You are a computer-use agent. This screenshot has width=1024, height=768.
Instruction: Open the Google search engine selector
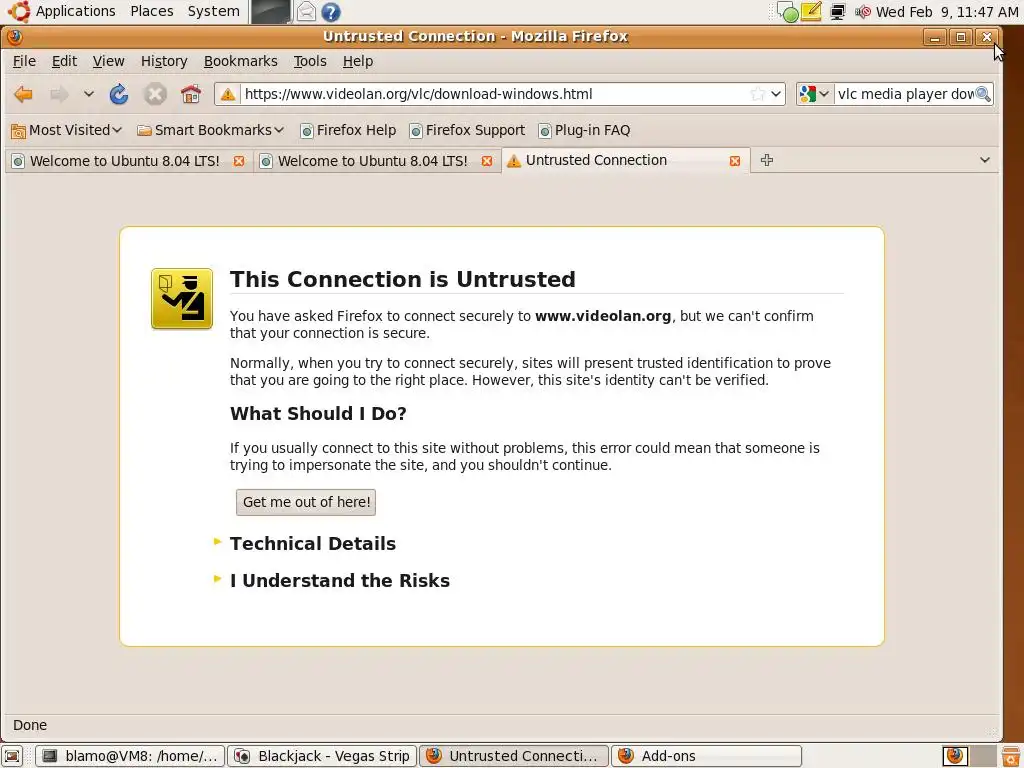pos(814,94)
